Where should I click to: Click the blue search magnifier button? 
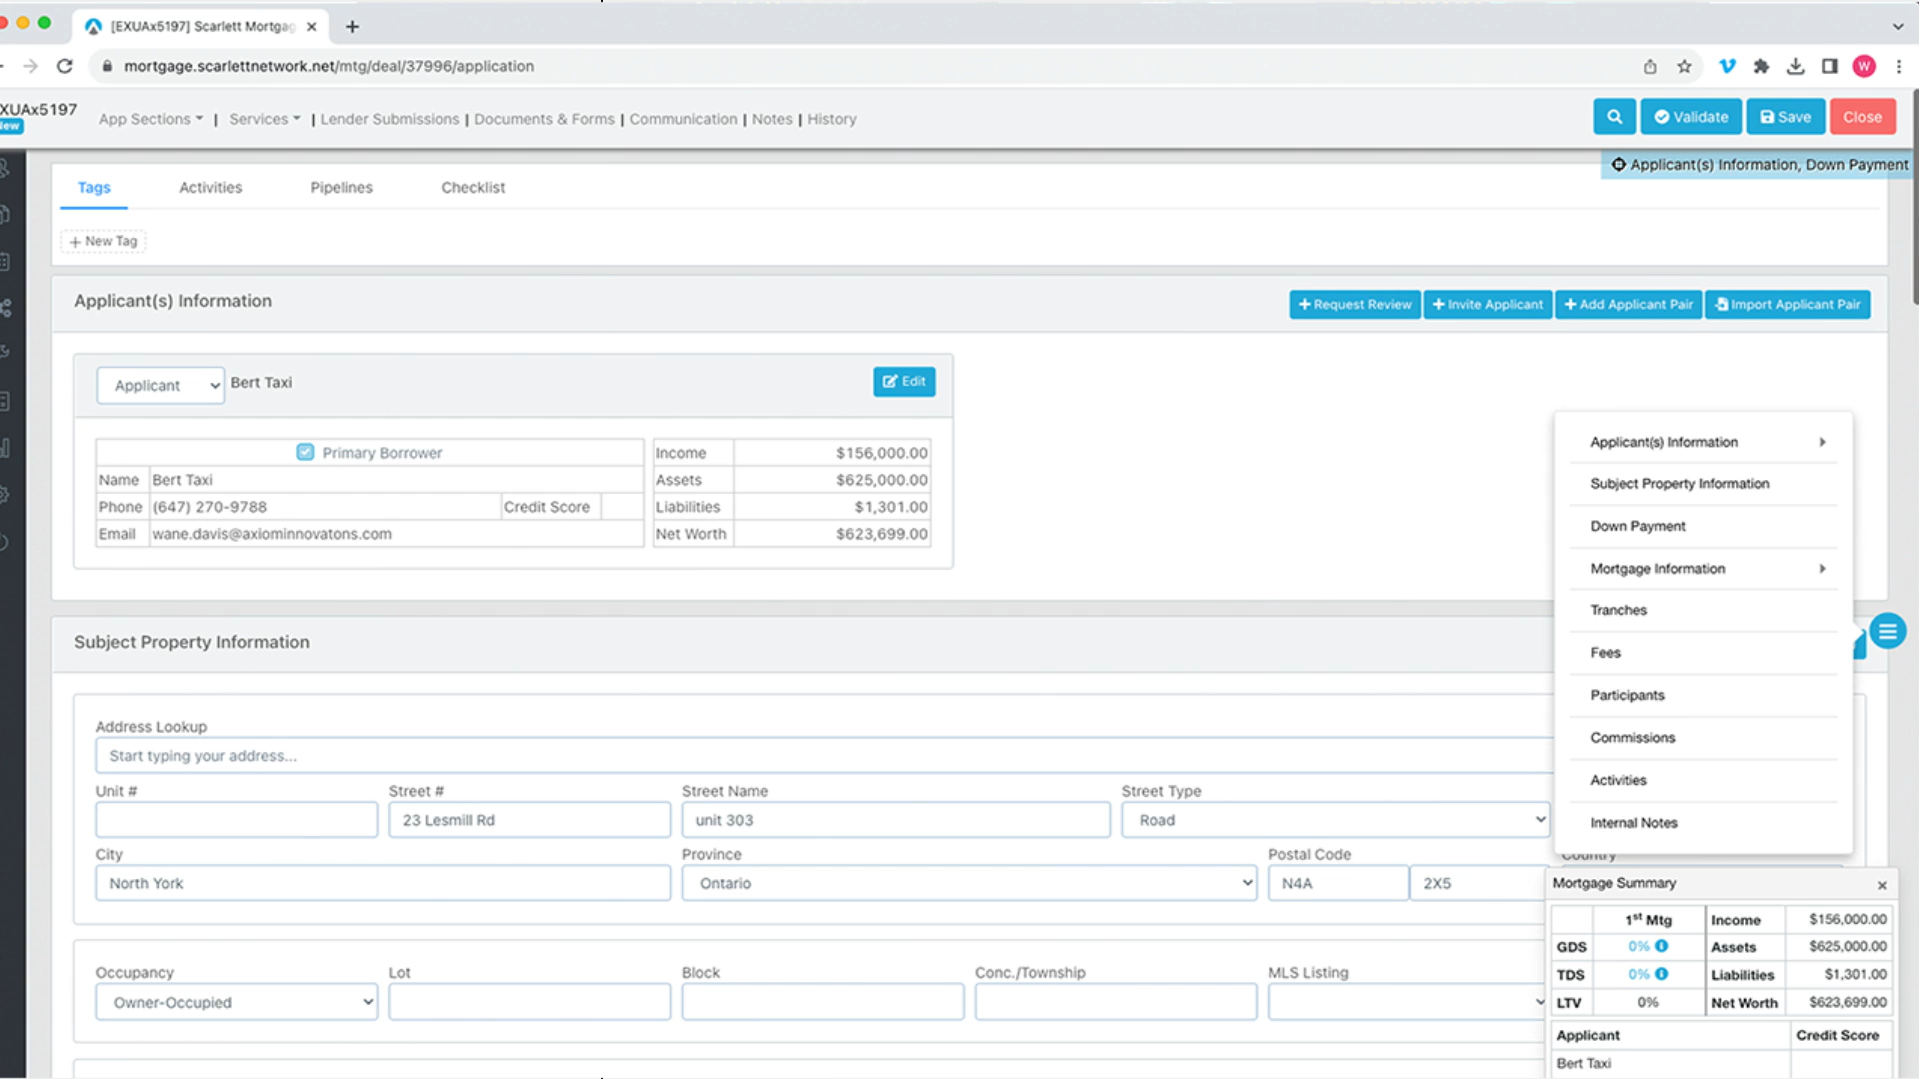[x=1614, y=117]
